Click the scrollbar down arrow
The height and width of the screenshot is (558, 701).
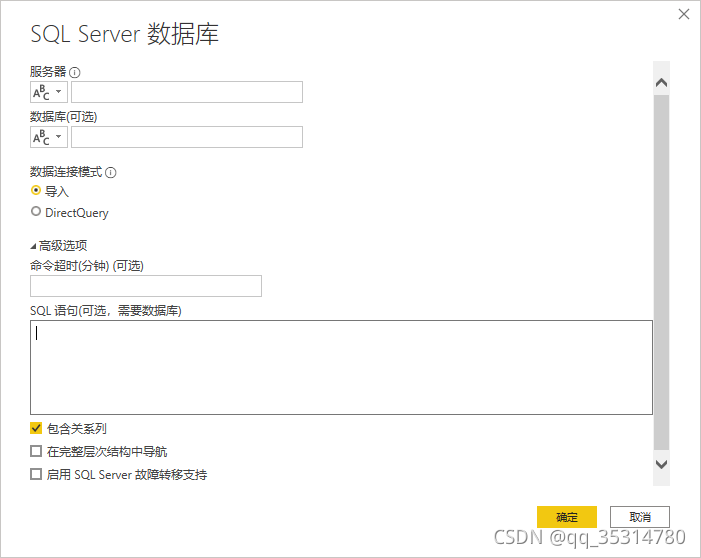661,464
